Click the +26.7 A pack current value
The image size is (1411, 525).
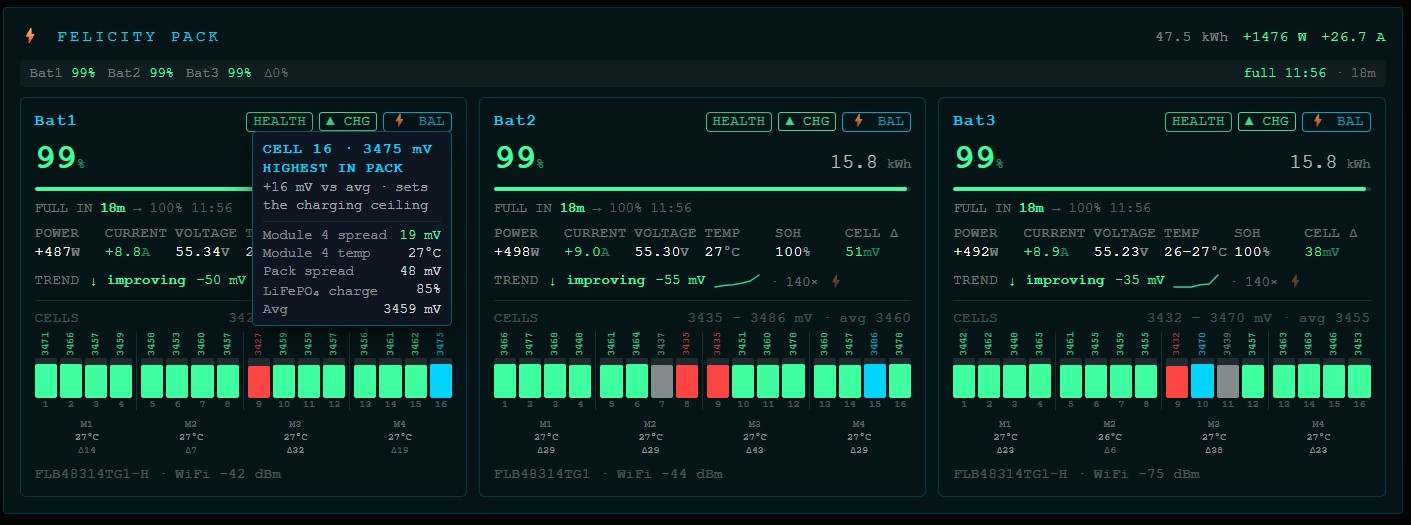[1353, 37]
